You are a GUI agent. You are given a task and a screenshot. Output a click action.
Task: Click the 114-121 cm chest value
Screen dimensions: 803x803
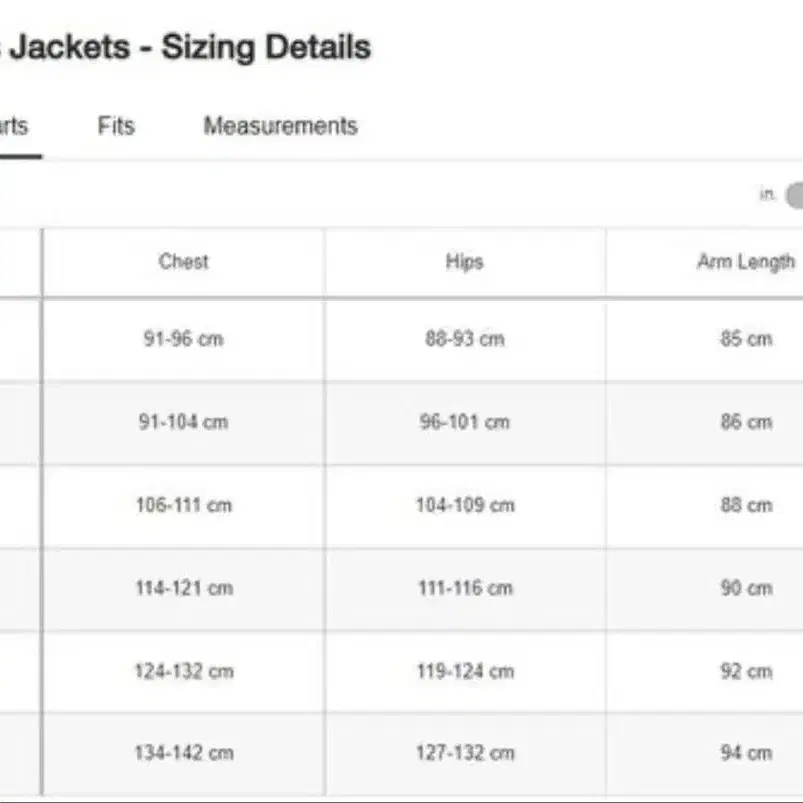pos(184,588)
